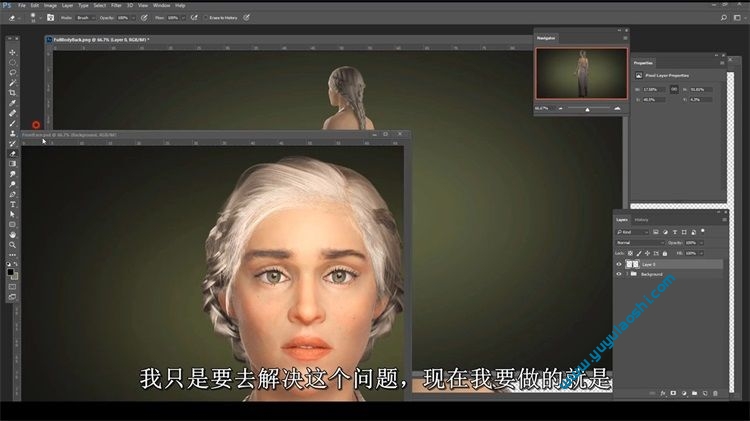Select the Gradient tool

click(x=12, y=164)
